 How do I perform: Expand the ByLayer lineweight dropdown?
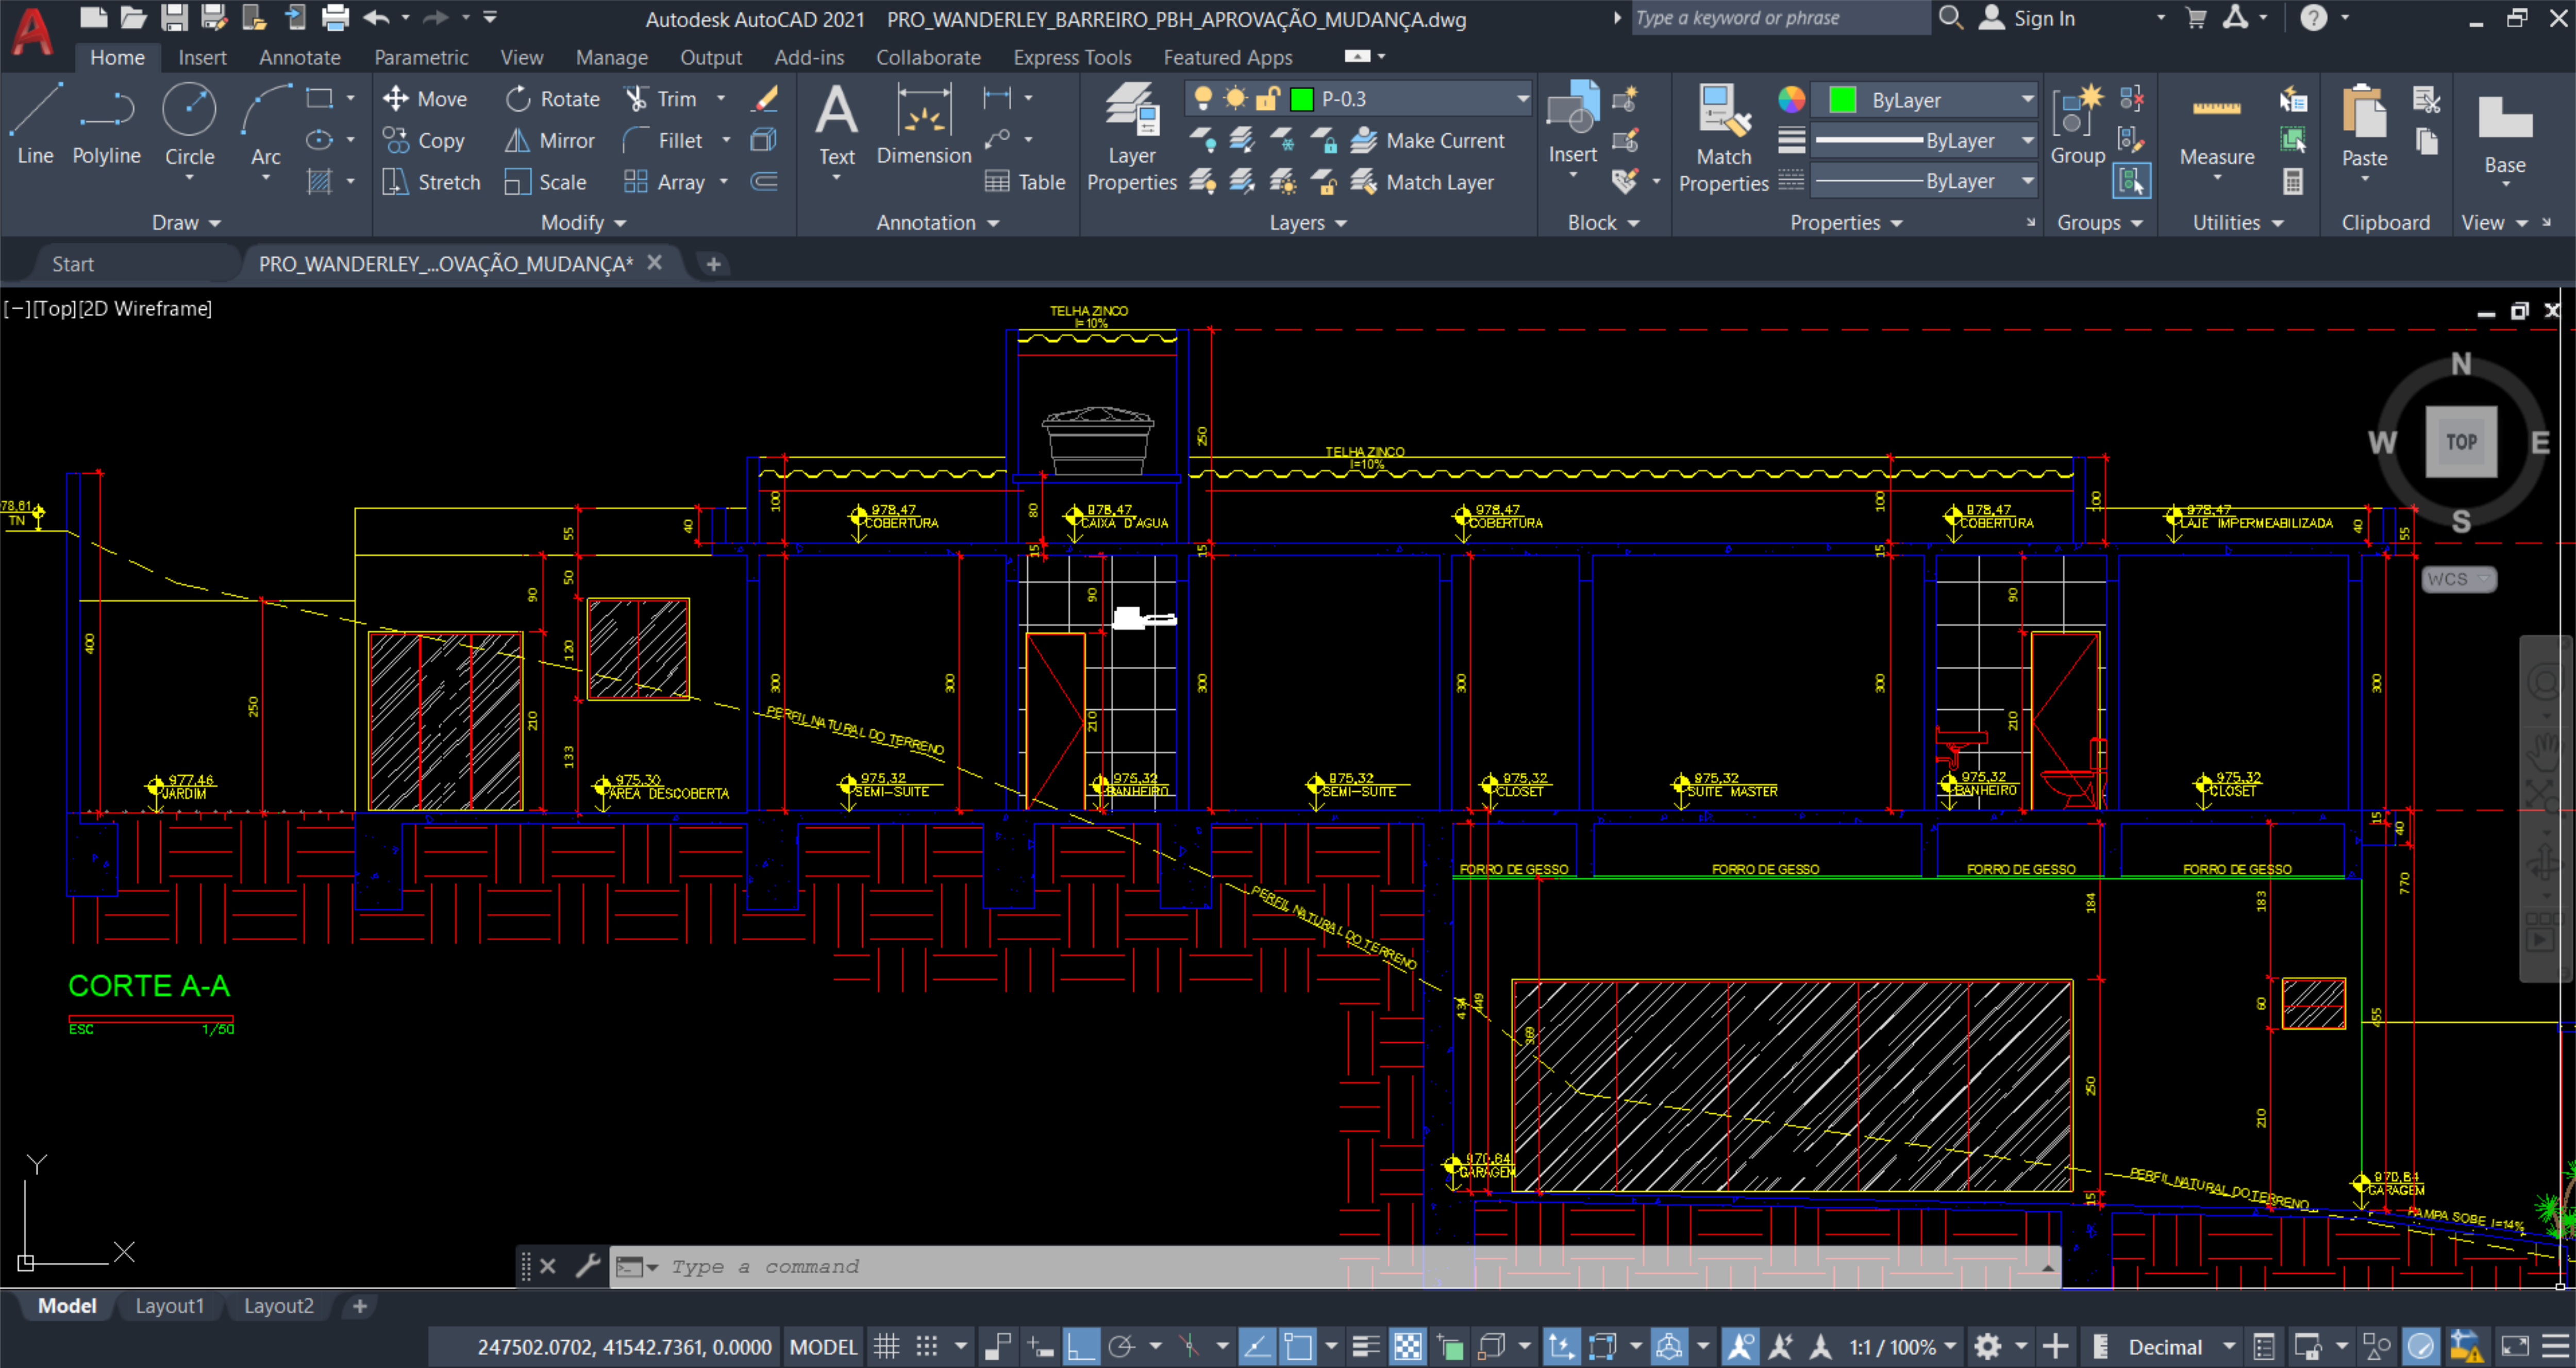click(x=2028, y=140)
